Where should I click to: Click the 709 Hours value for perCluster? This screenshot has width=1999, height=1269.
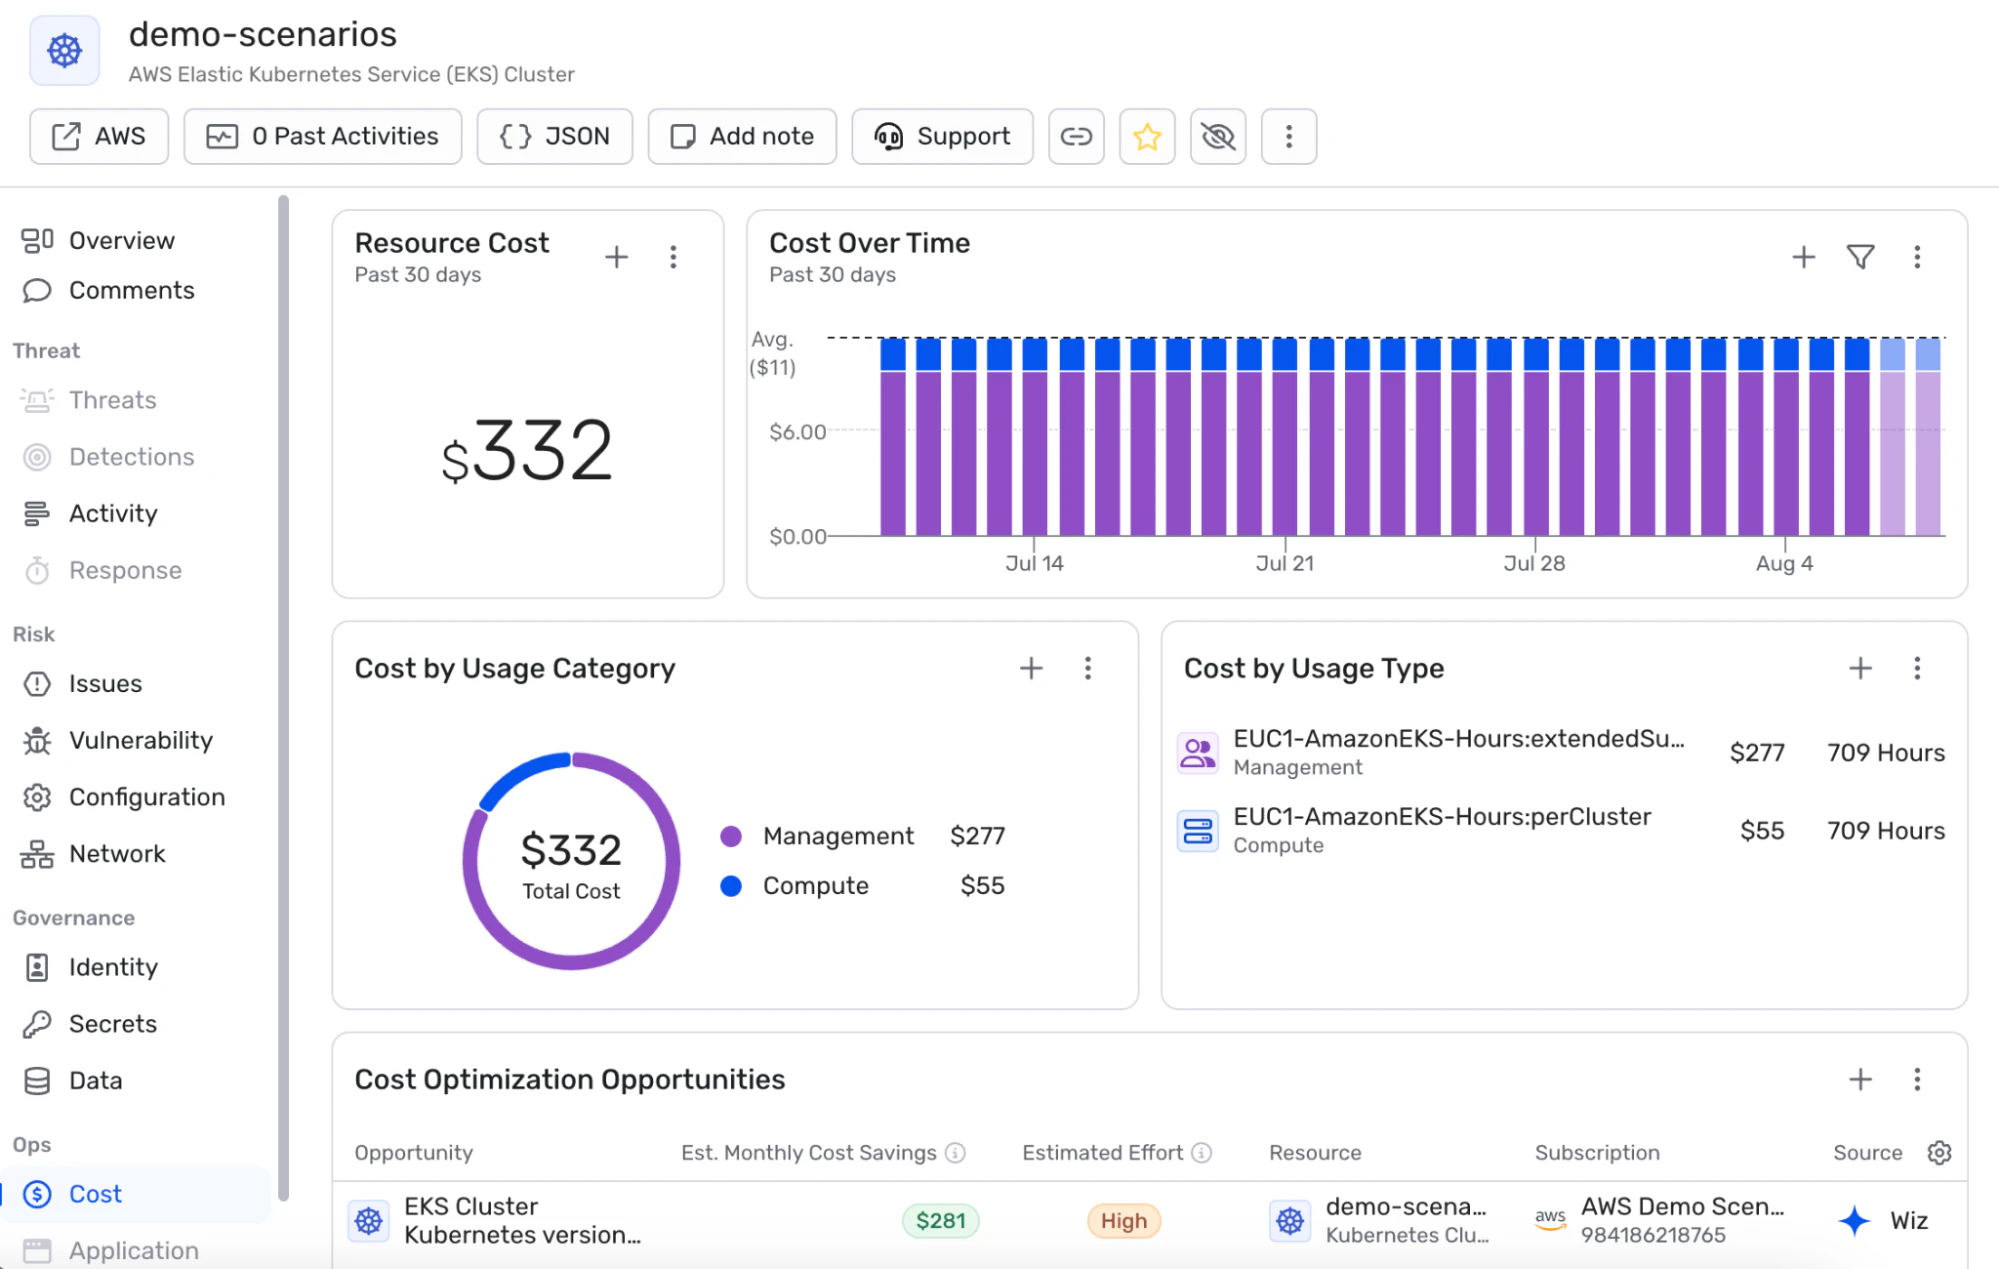click(x=1885, y=830)
